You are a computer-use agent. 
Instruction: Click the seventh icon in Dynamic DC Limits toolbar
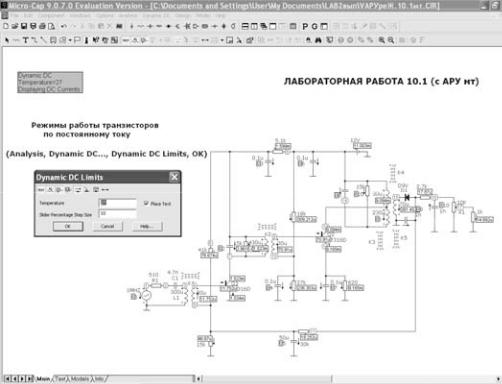[96, 190]
